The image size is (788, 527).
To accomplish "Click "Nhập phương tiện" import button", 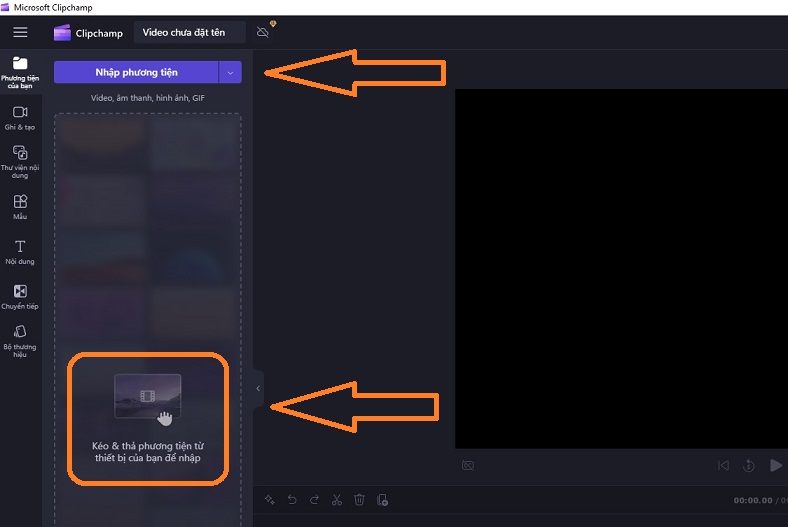I will [x=136, y=72].
